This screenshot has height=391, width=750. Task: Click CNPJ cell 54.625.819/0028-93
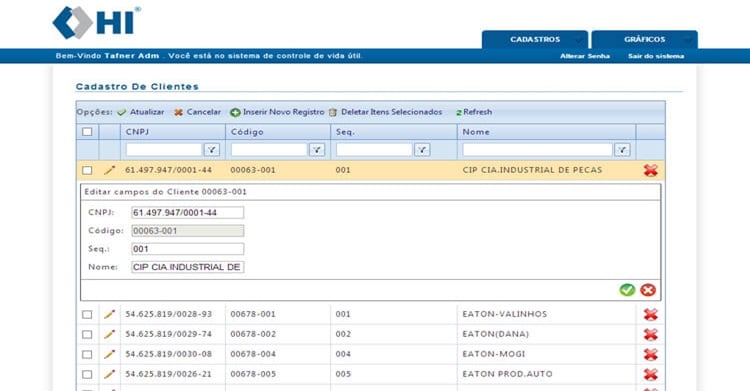[168, 314]
